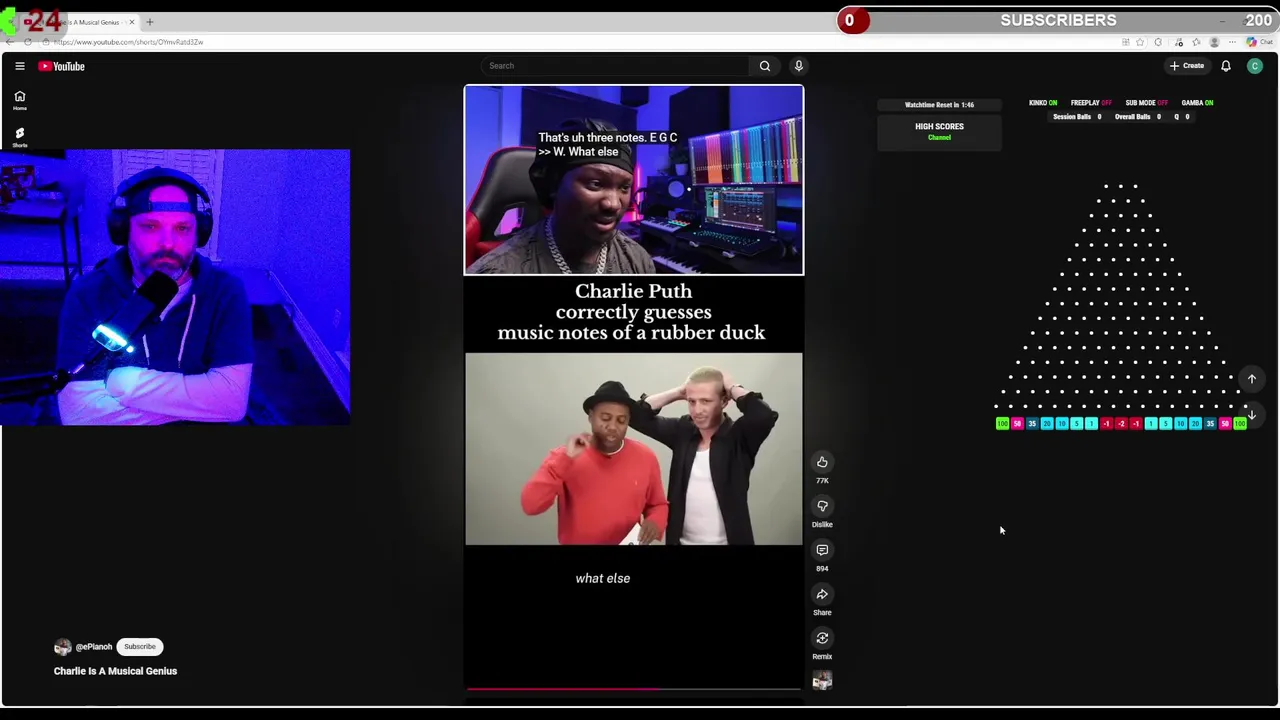Screen dimensions: 1280x720
Task: Toggle the SUB MODE OFF setting
Action: (x=1147, y=103)
